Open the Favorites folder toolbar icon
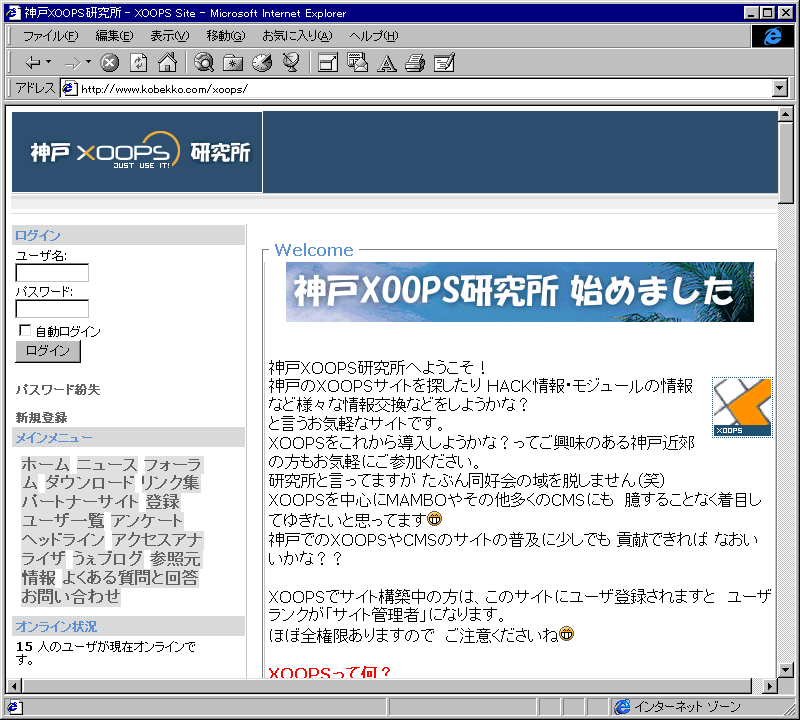This screenshot has width=800, height=720. tap(233, 63)
